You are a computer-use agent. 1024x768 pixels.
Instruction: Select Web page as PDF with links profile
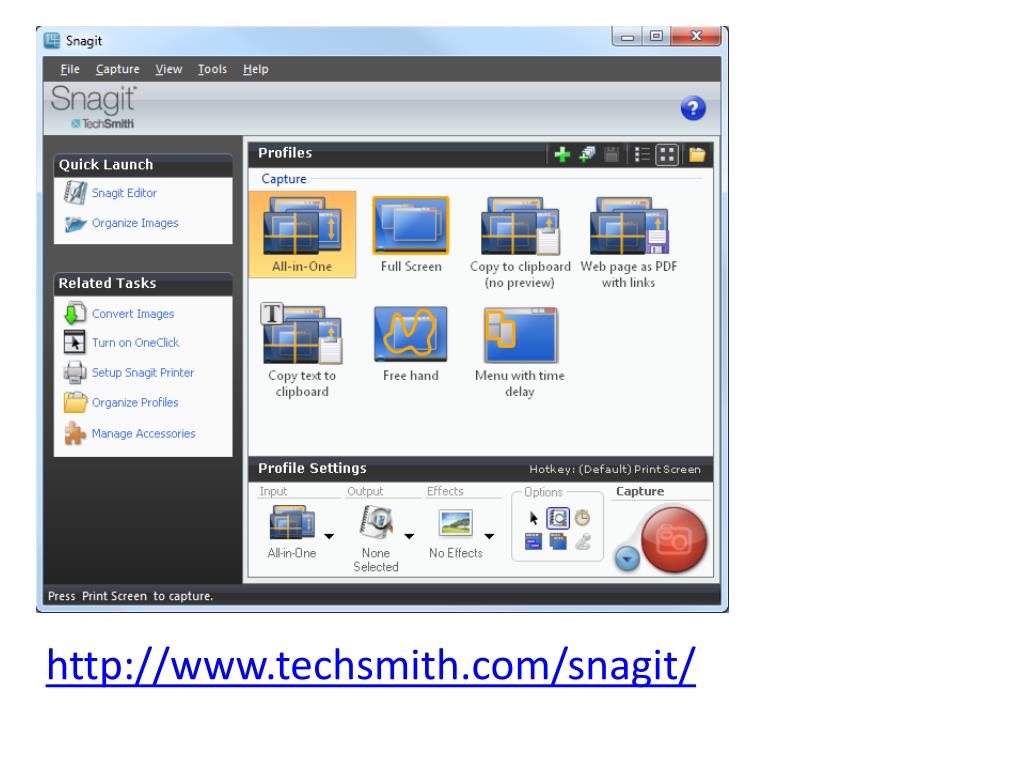628,243
